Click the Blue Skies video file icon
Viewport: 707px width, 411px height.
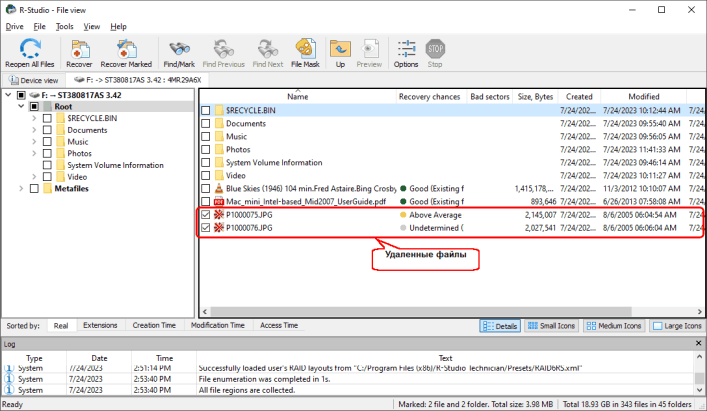[x=219, y=188]
